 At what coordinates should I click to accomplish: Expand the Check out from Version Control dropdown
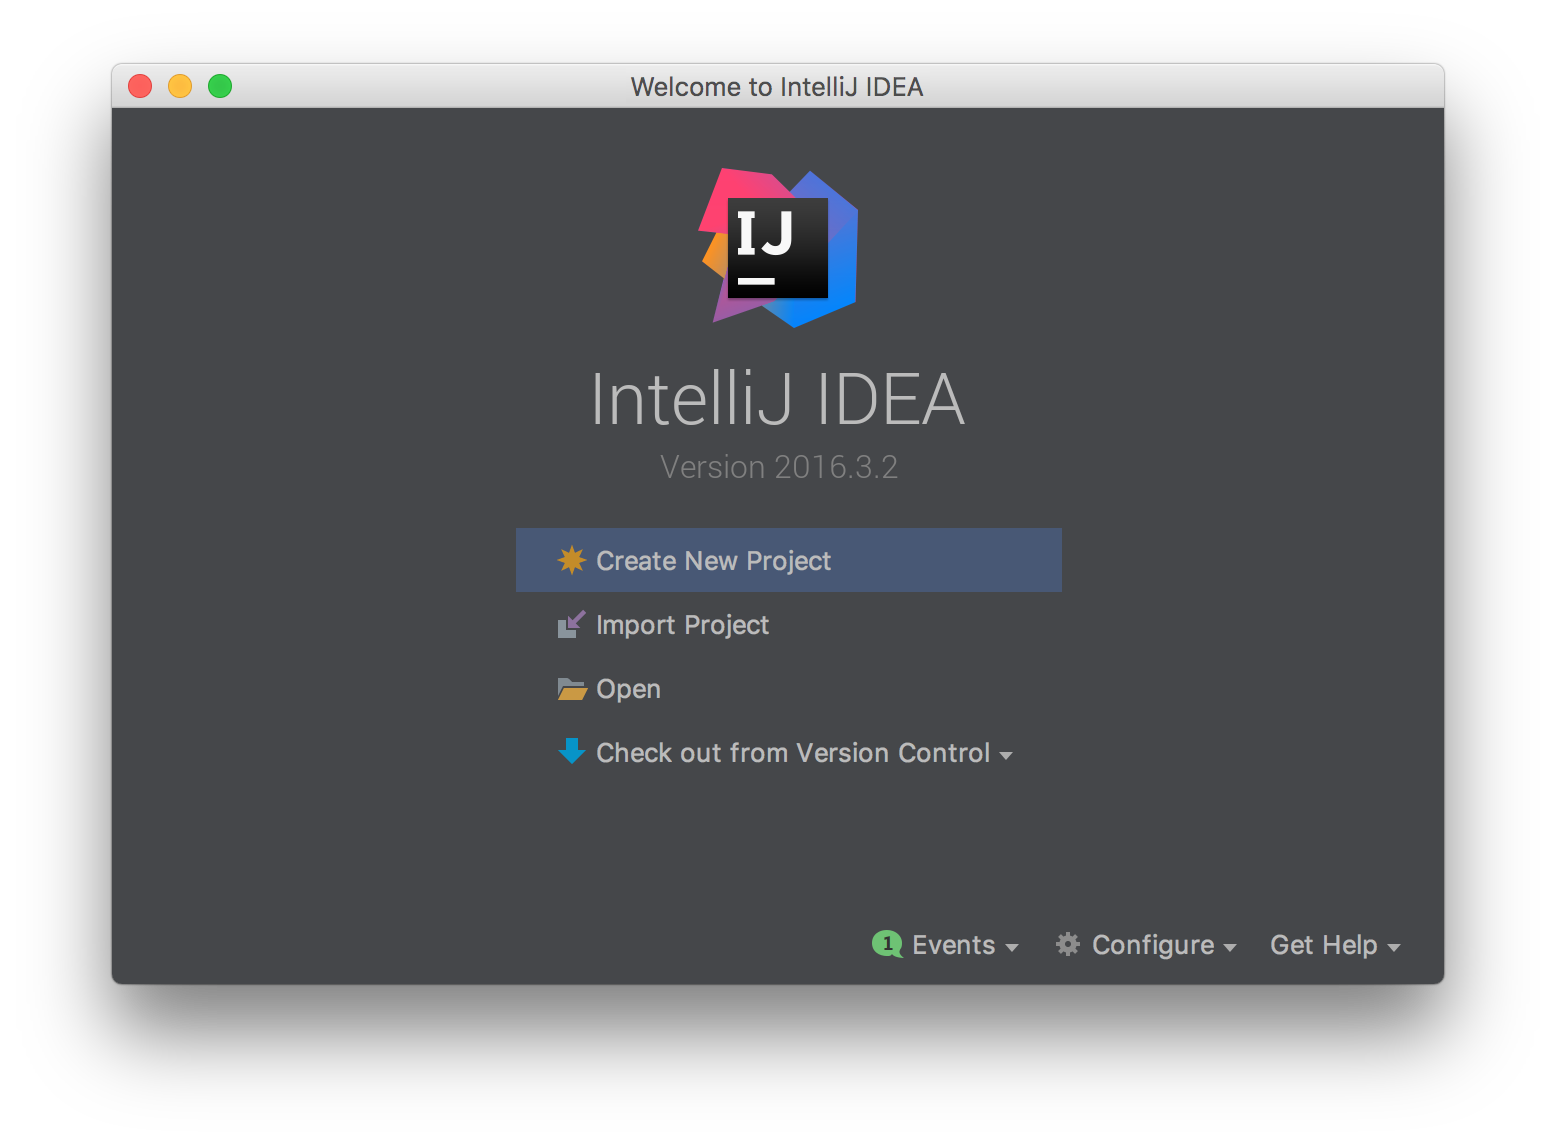[1007, 754]
